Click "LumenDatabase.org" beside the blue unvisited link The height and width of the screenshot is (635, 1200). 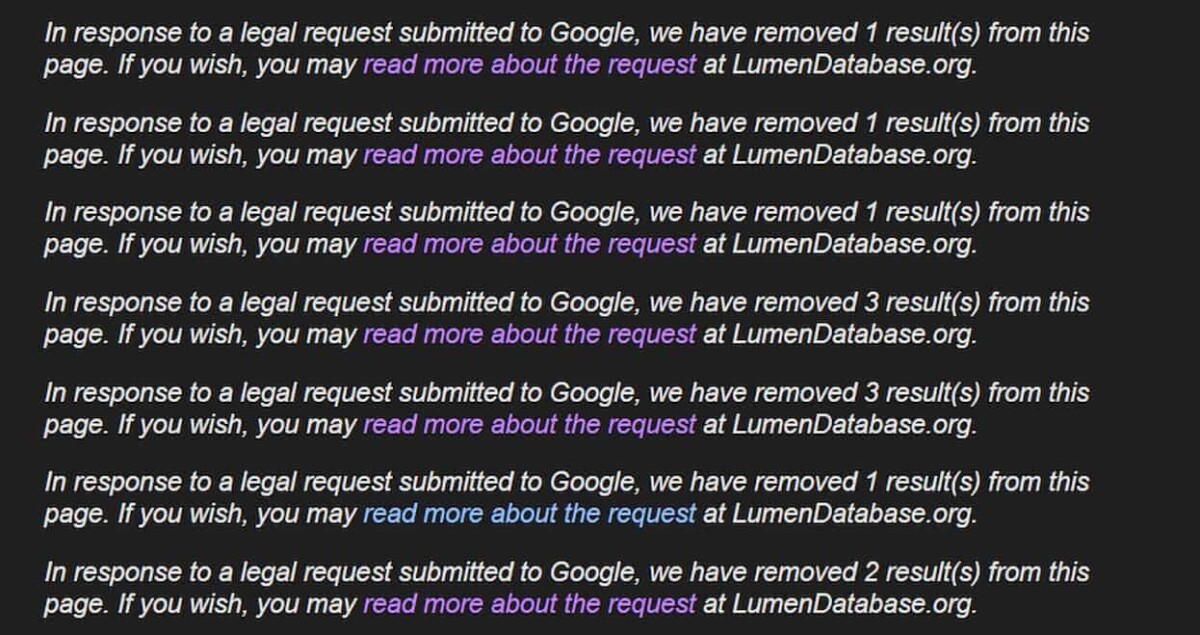853,514
